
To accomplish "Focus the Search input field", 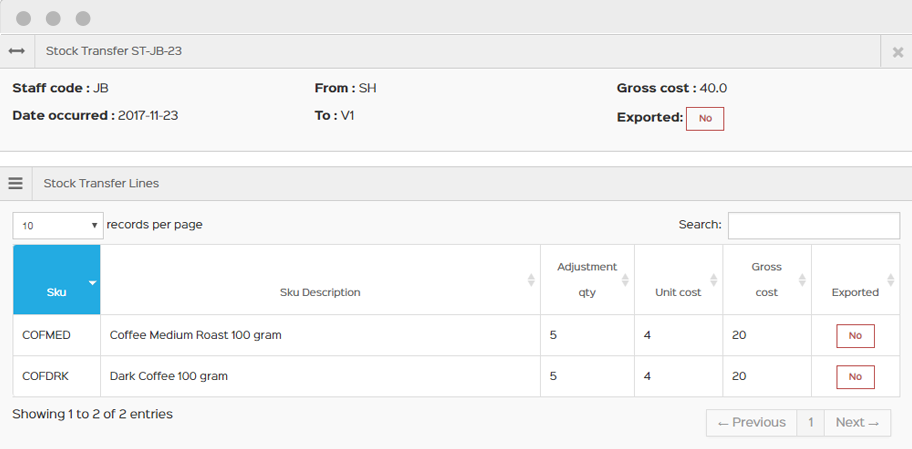I will pos(814,225).
